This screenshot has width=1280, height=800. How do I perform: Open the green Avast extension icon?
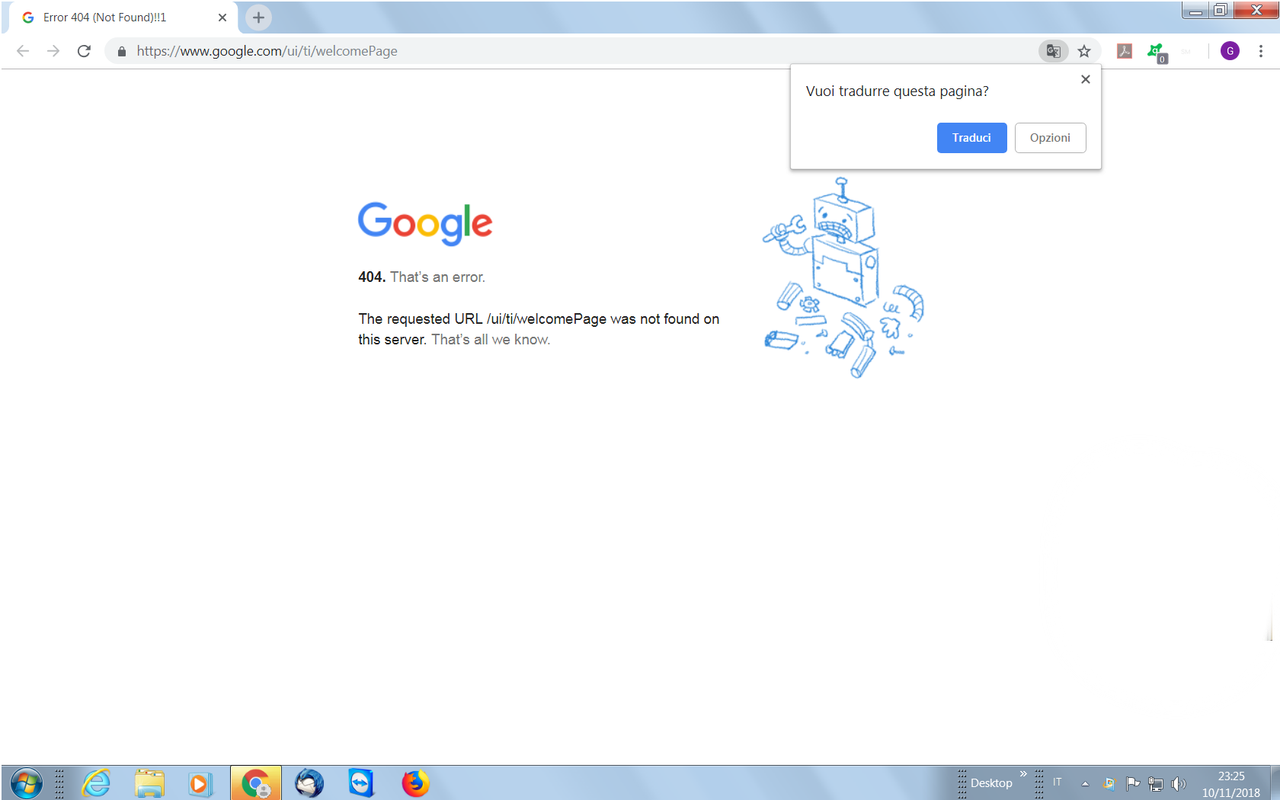pyautogui.click(x=1156, y=52)
